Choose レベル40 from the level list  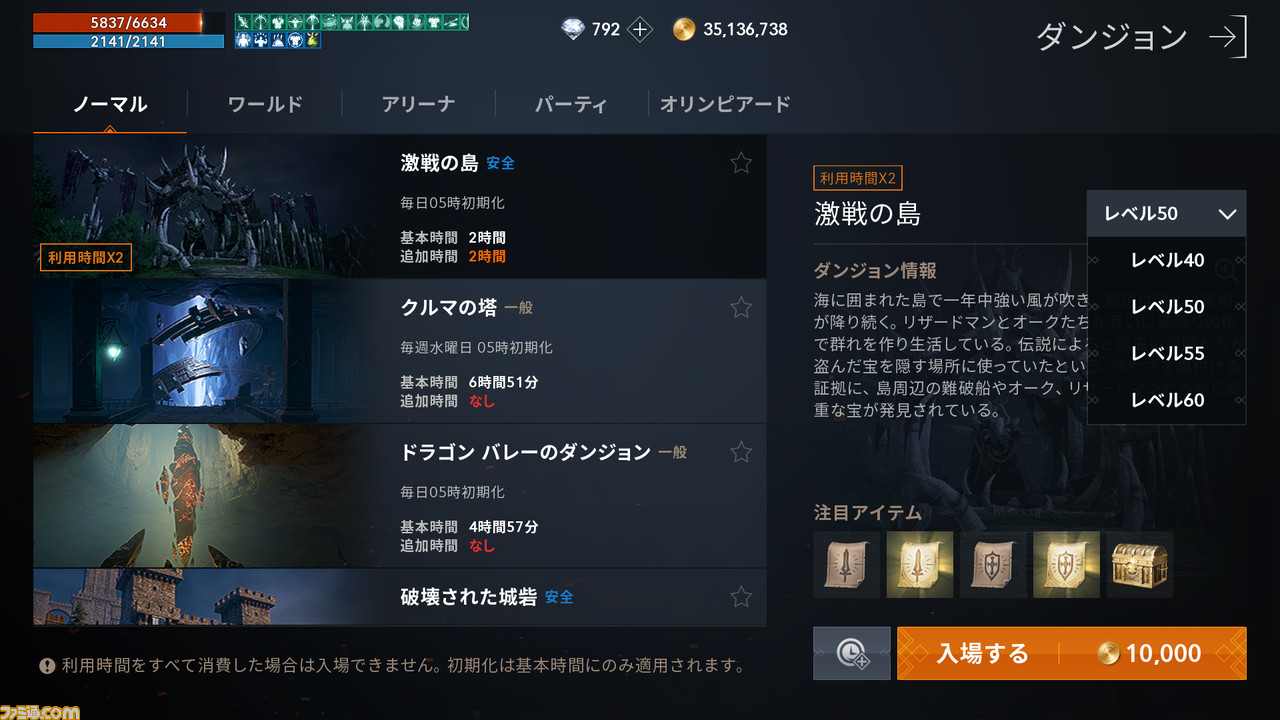click(x=1167, y=260)
